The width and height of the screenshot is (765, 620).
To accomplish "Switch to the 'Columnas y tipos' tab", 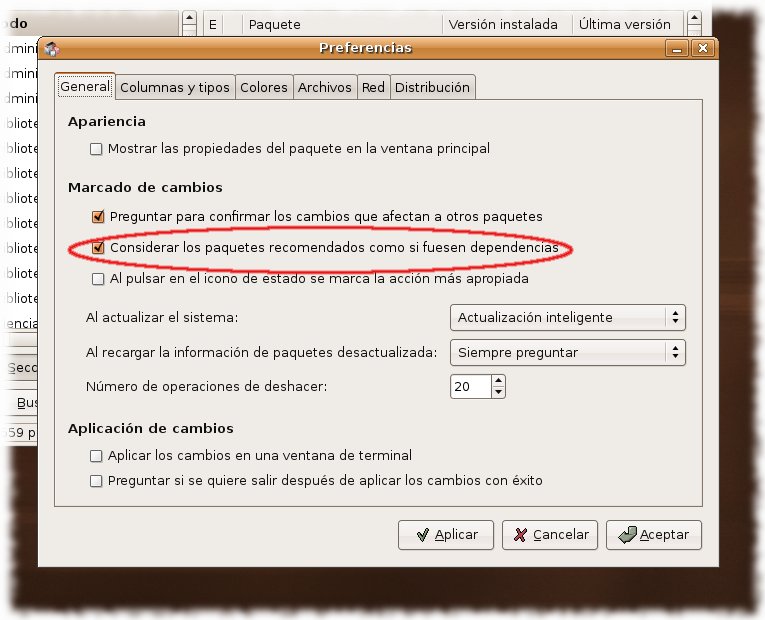I will [x=175, y=87].
